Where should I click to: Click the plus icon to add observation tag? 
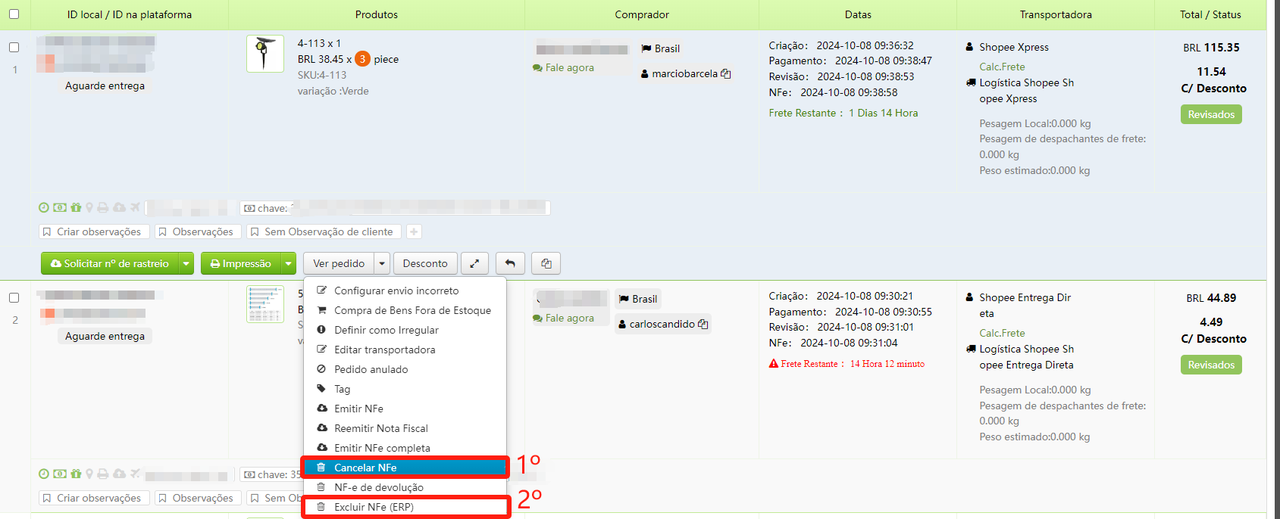point(414,232)
